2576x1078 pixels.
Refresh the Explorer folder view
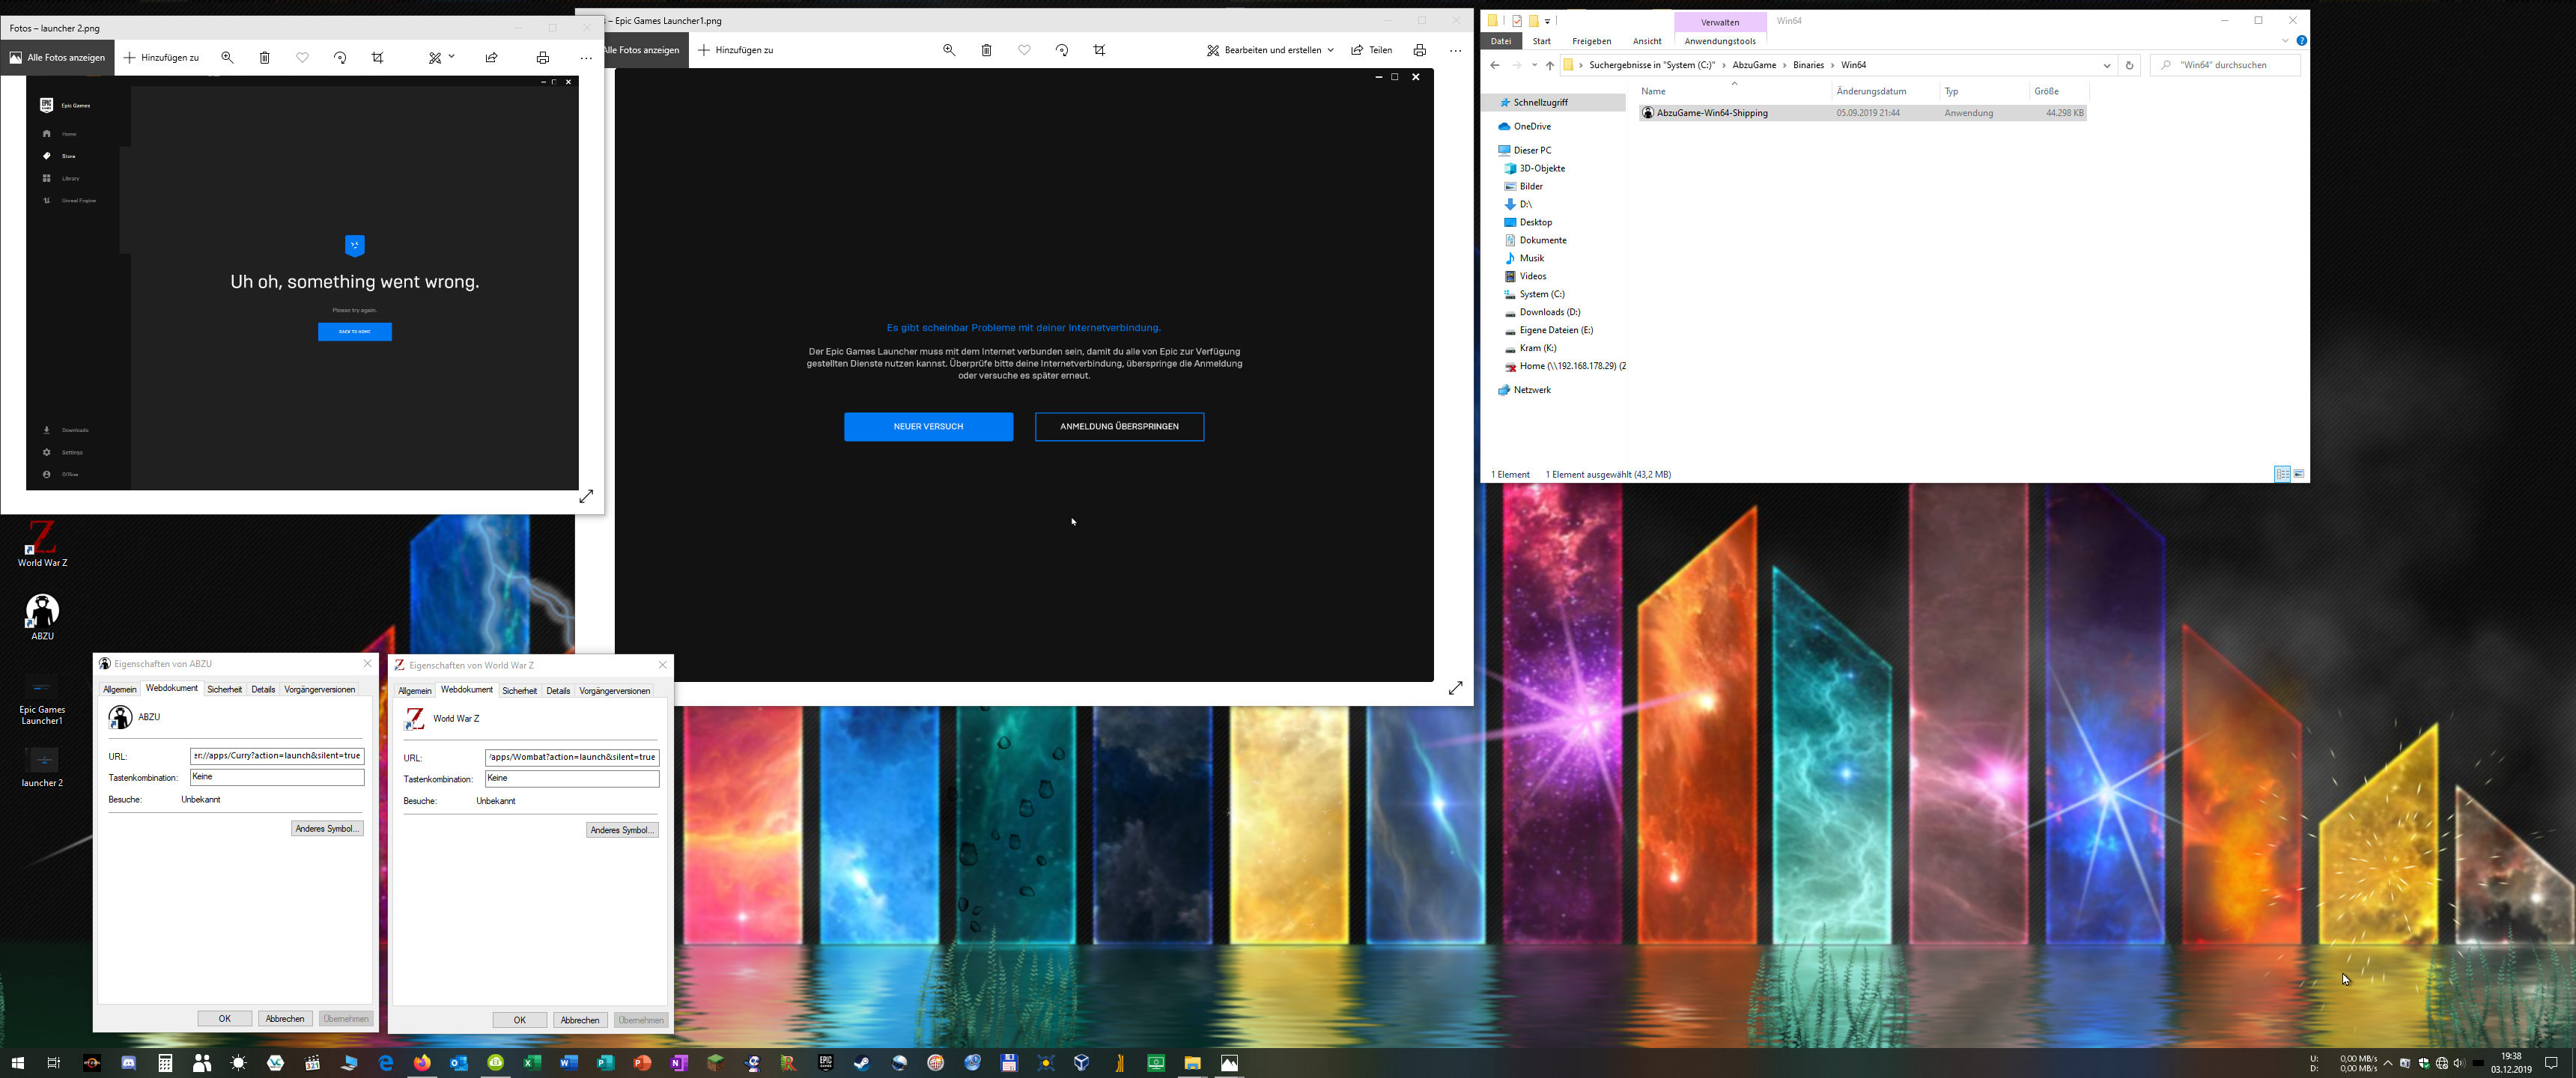coord(2129,65)
